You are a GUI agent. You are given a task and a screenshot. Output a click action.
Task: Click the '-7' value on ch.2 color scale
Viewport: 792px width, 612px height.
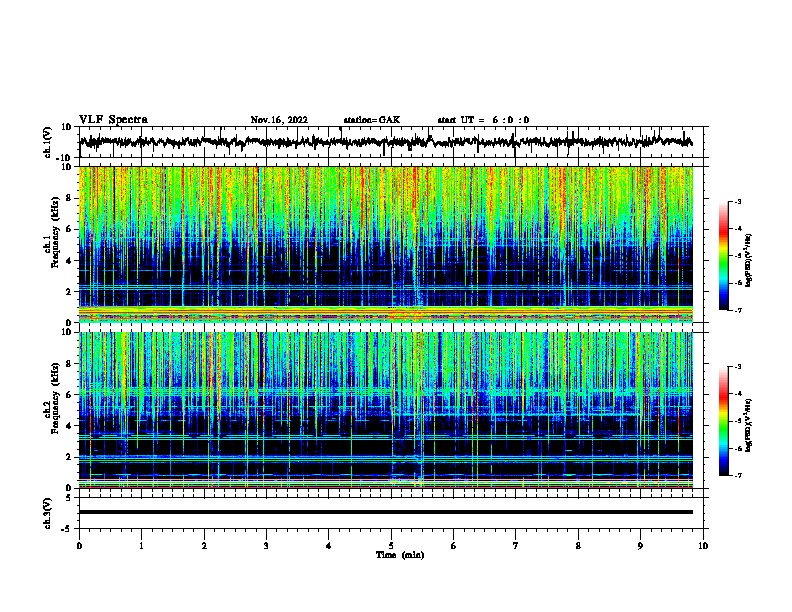(x=738, y=476)
